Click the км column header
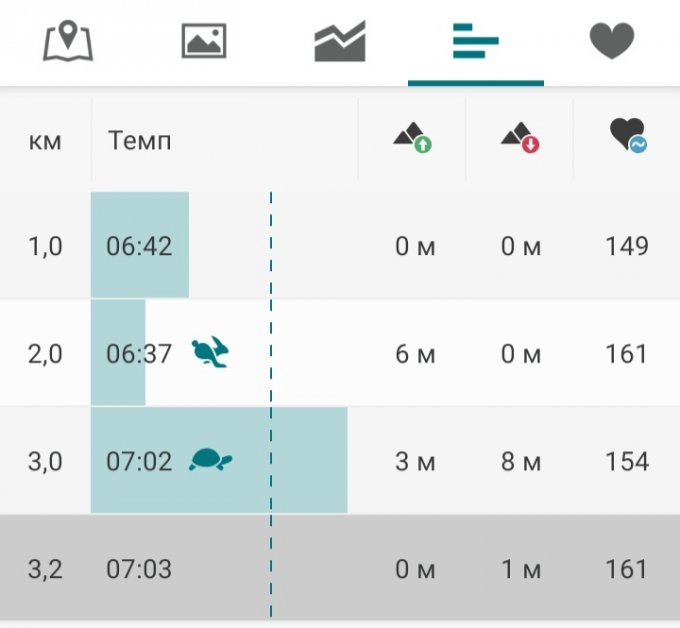 45,141
